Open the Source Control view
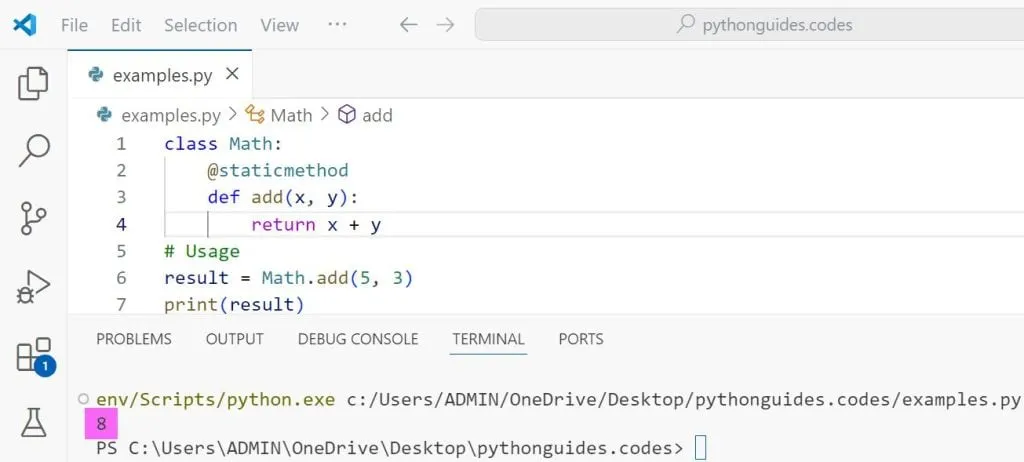This screenshot has width=1024, height=462. (x=33, y=218)
